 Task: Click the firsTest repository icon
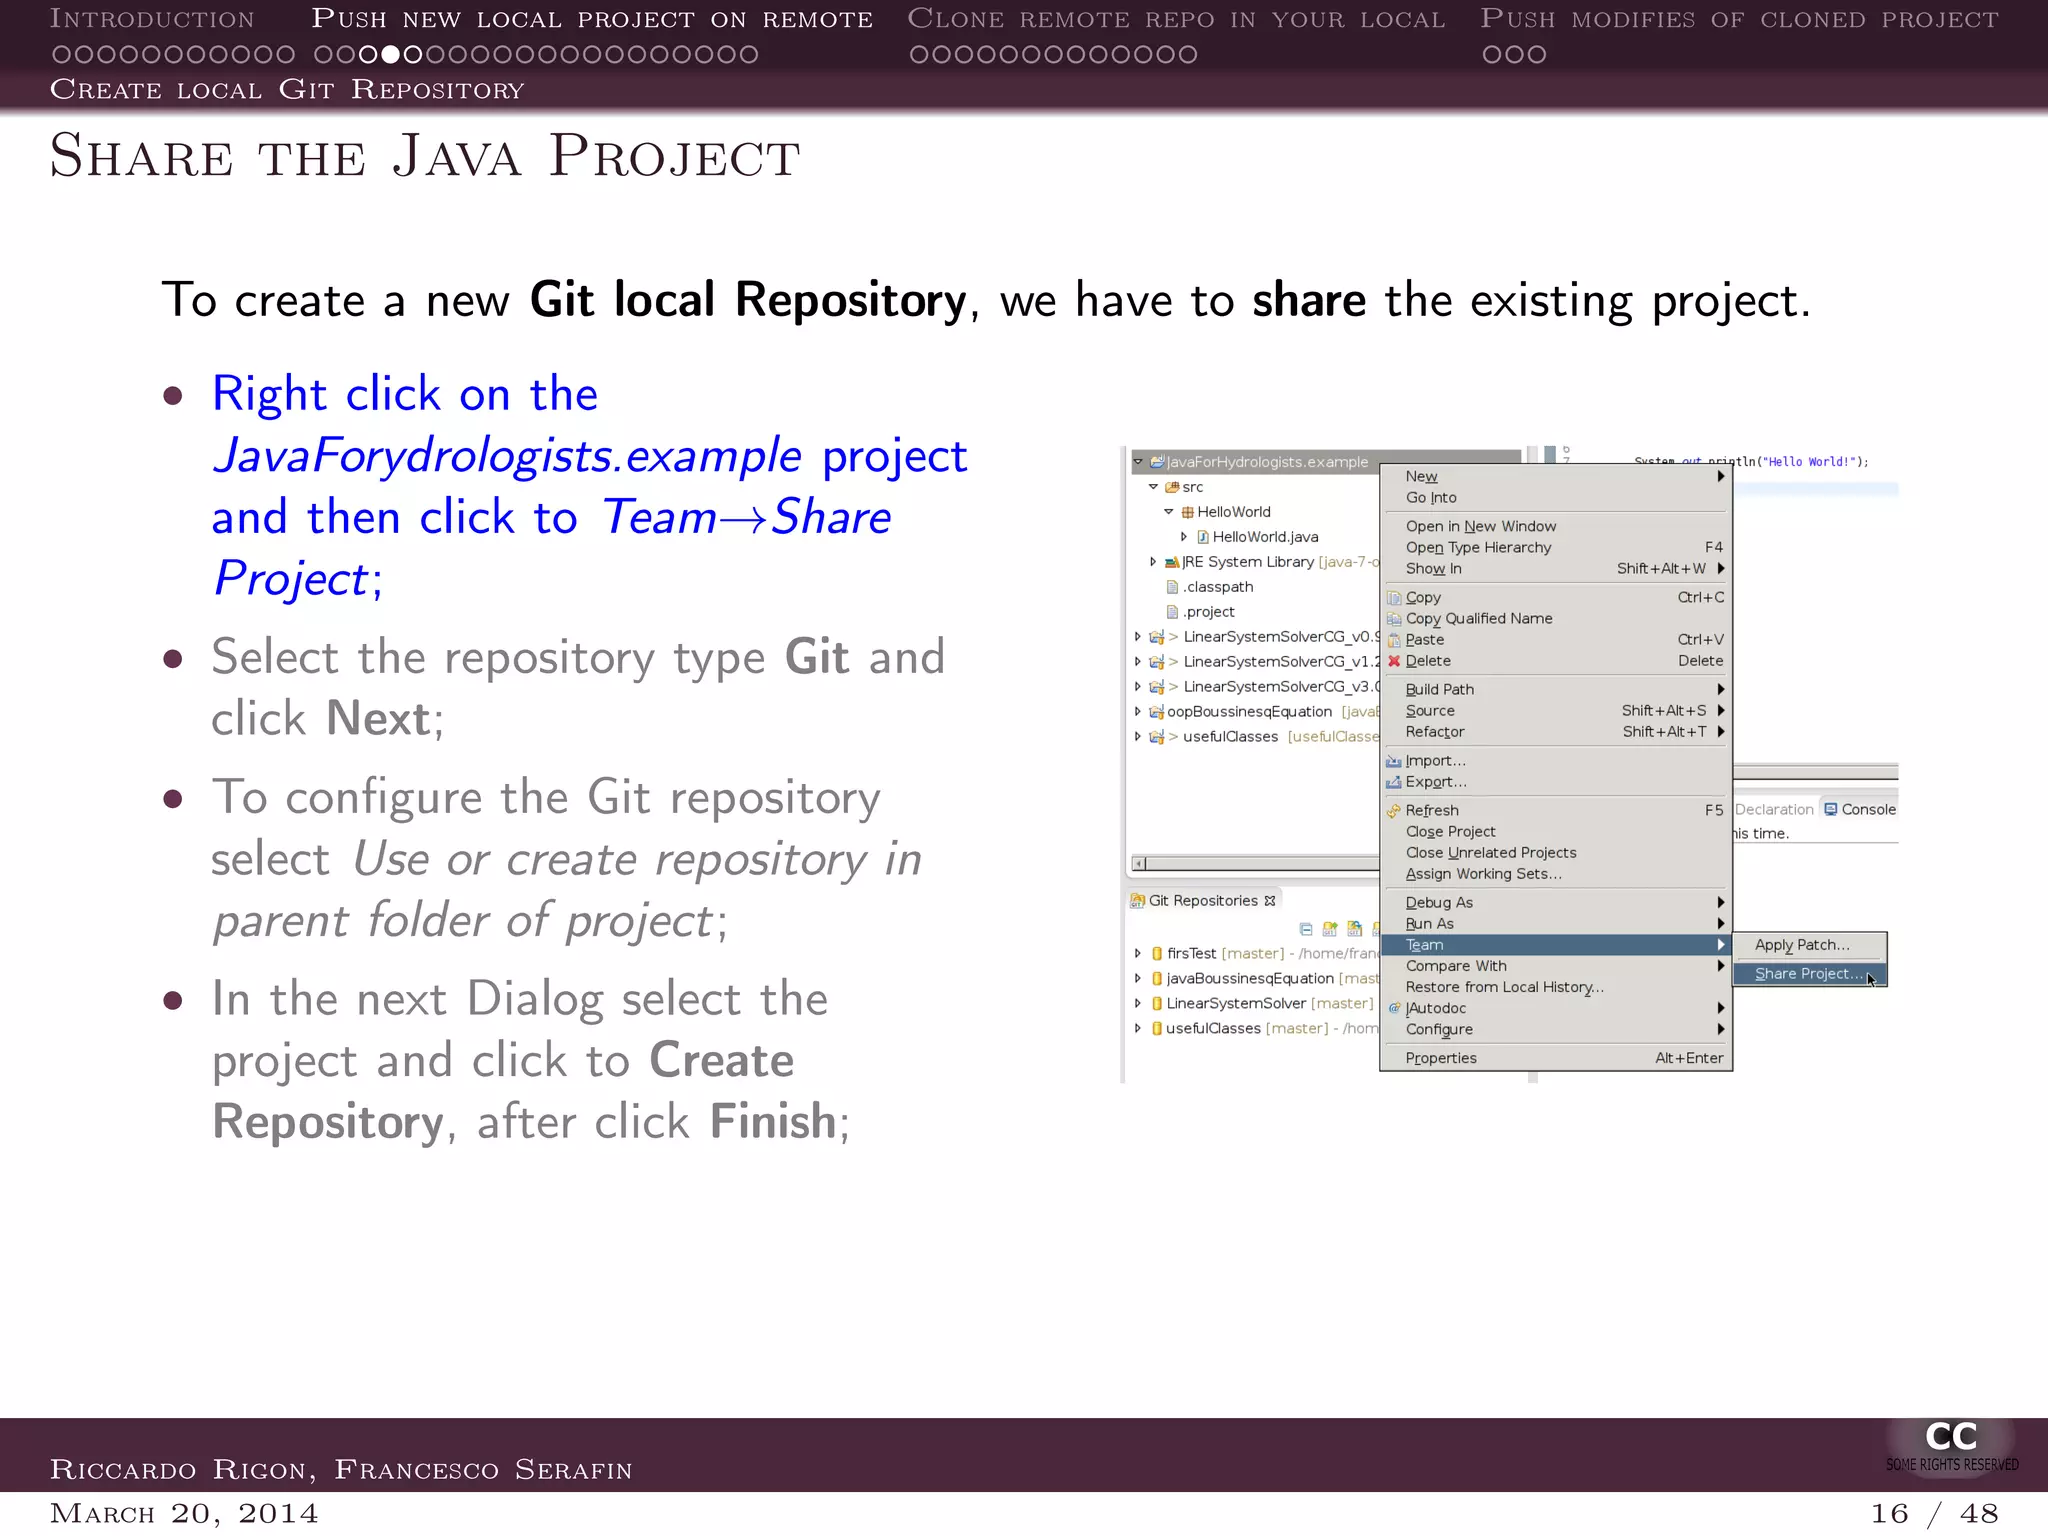[x=1157, y=954]
